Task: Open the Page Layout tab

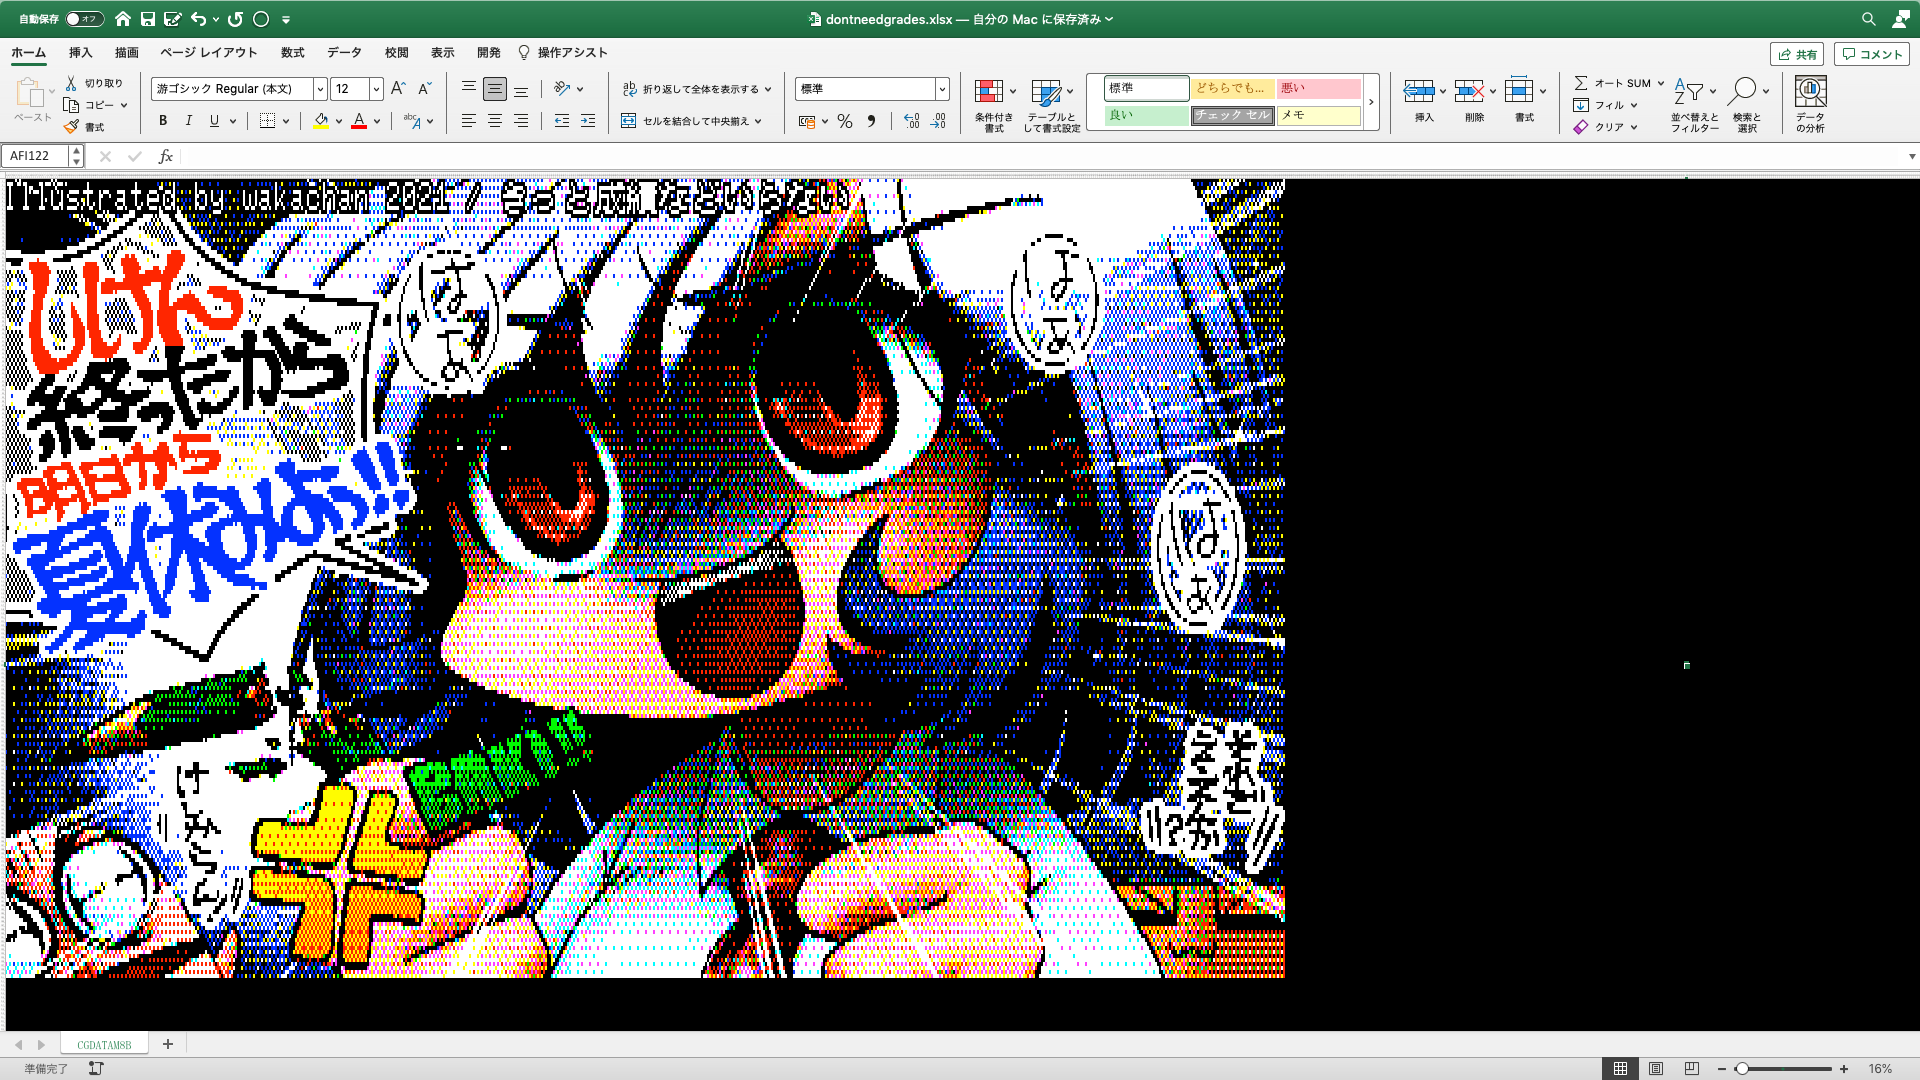Action: [x=208, y=53]
